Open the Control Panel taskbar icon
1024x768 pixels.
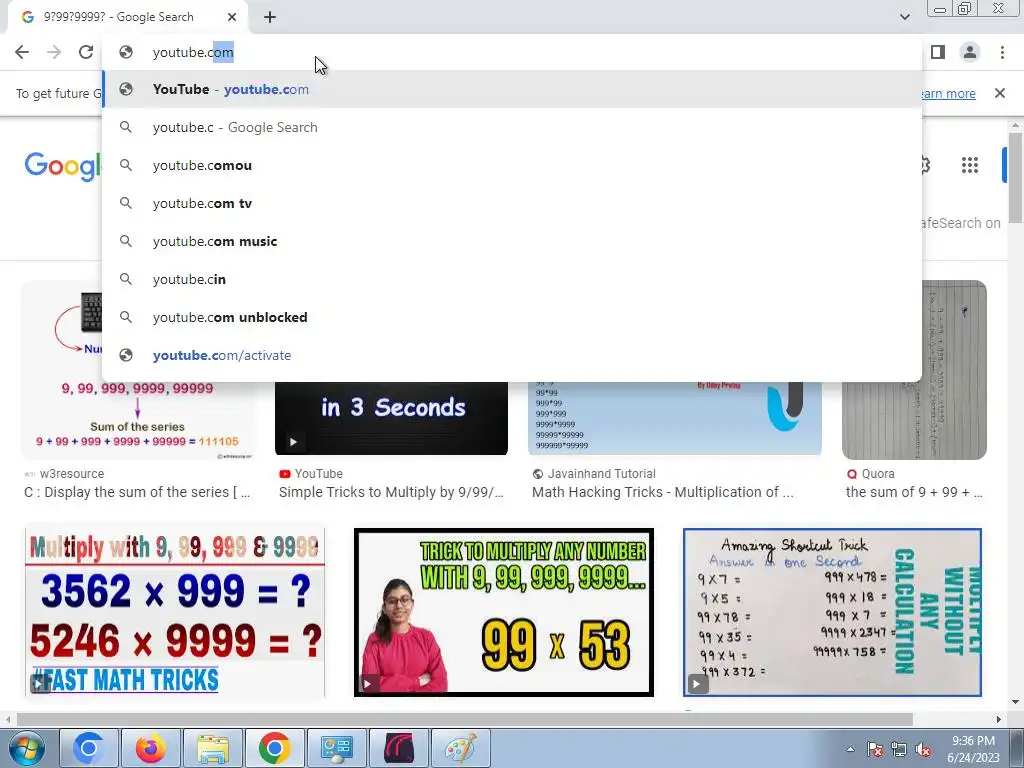click(336, 748)
